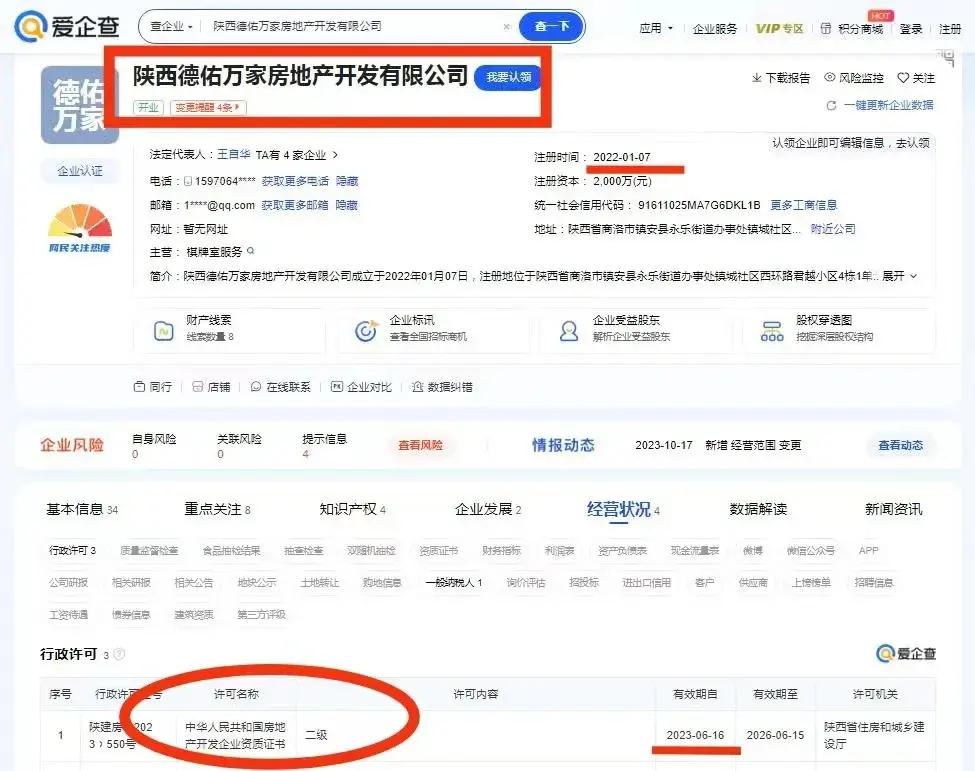Click the 2026-06-15 validity end date cell
Screen dimensions: 975x771
(775, 735)
